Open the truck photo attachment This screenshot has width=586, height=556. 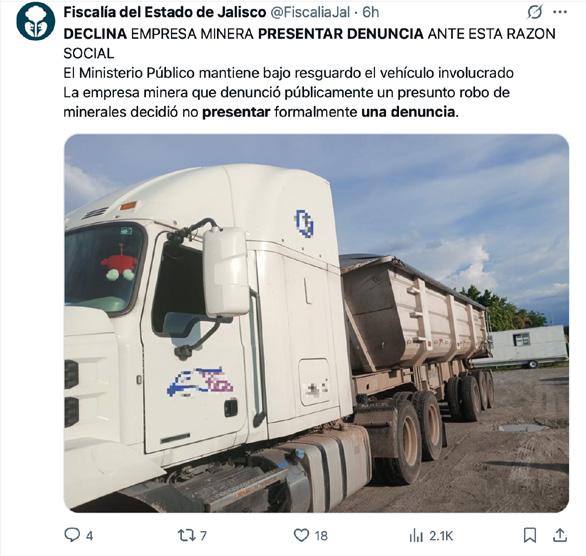tap(317, 323)
